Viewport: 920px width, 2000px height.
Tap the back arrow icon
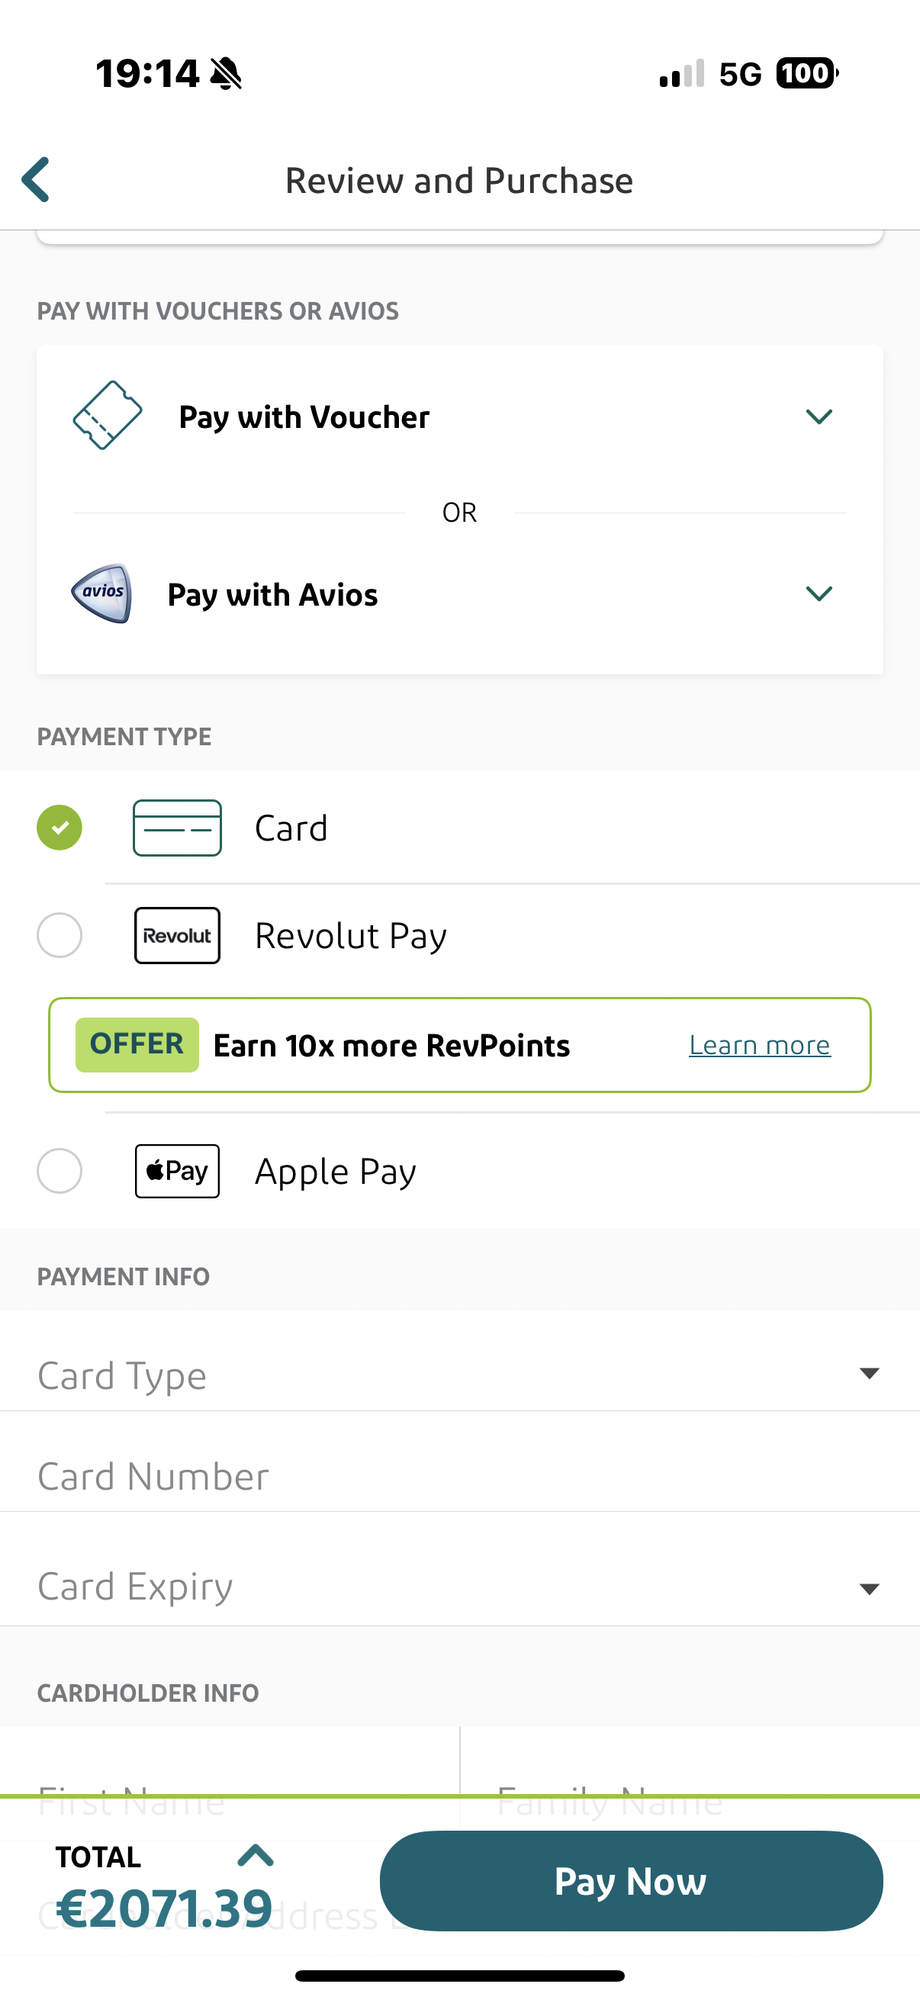tap(36, 180)
